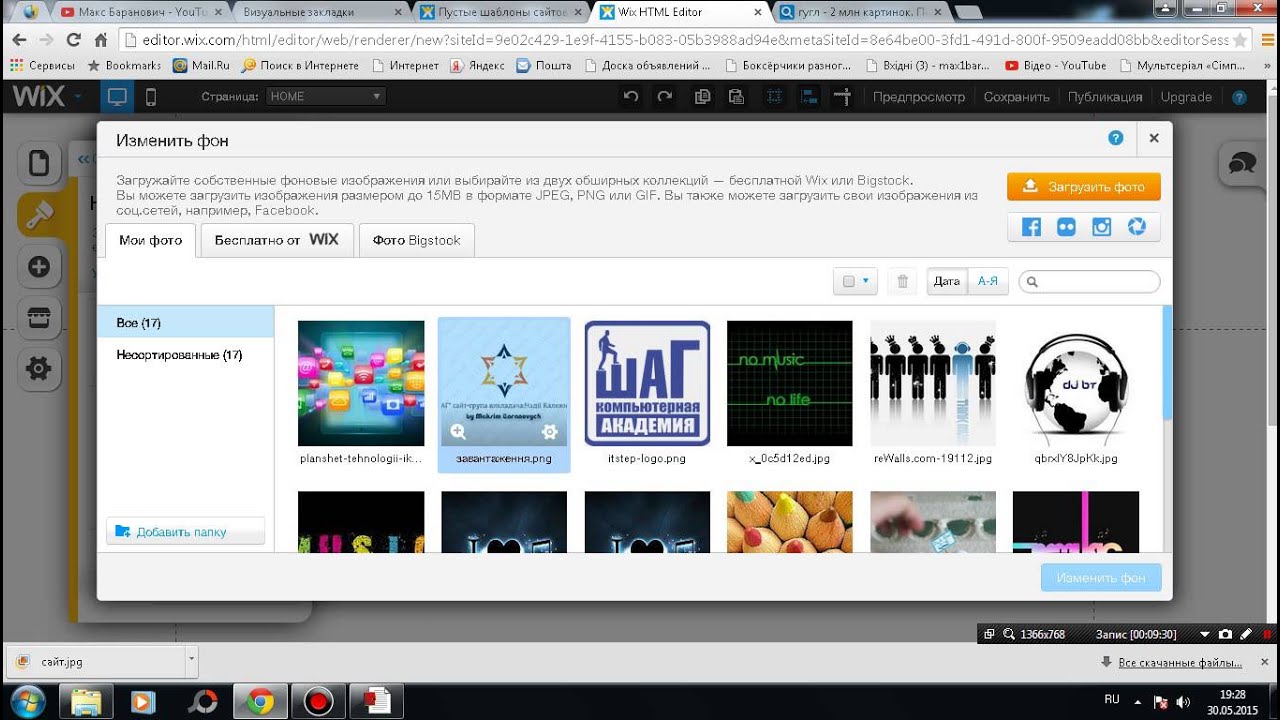The width and height of the screenshot is (1280, 720).
Task: Switch to Макс Баранович YouTube browser tab
Action: coord(140,12)
